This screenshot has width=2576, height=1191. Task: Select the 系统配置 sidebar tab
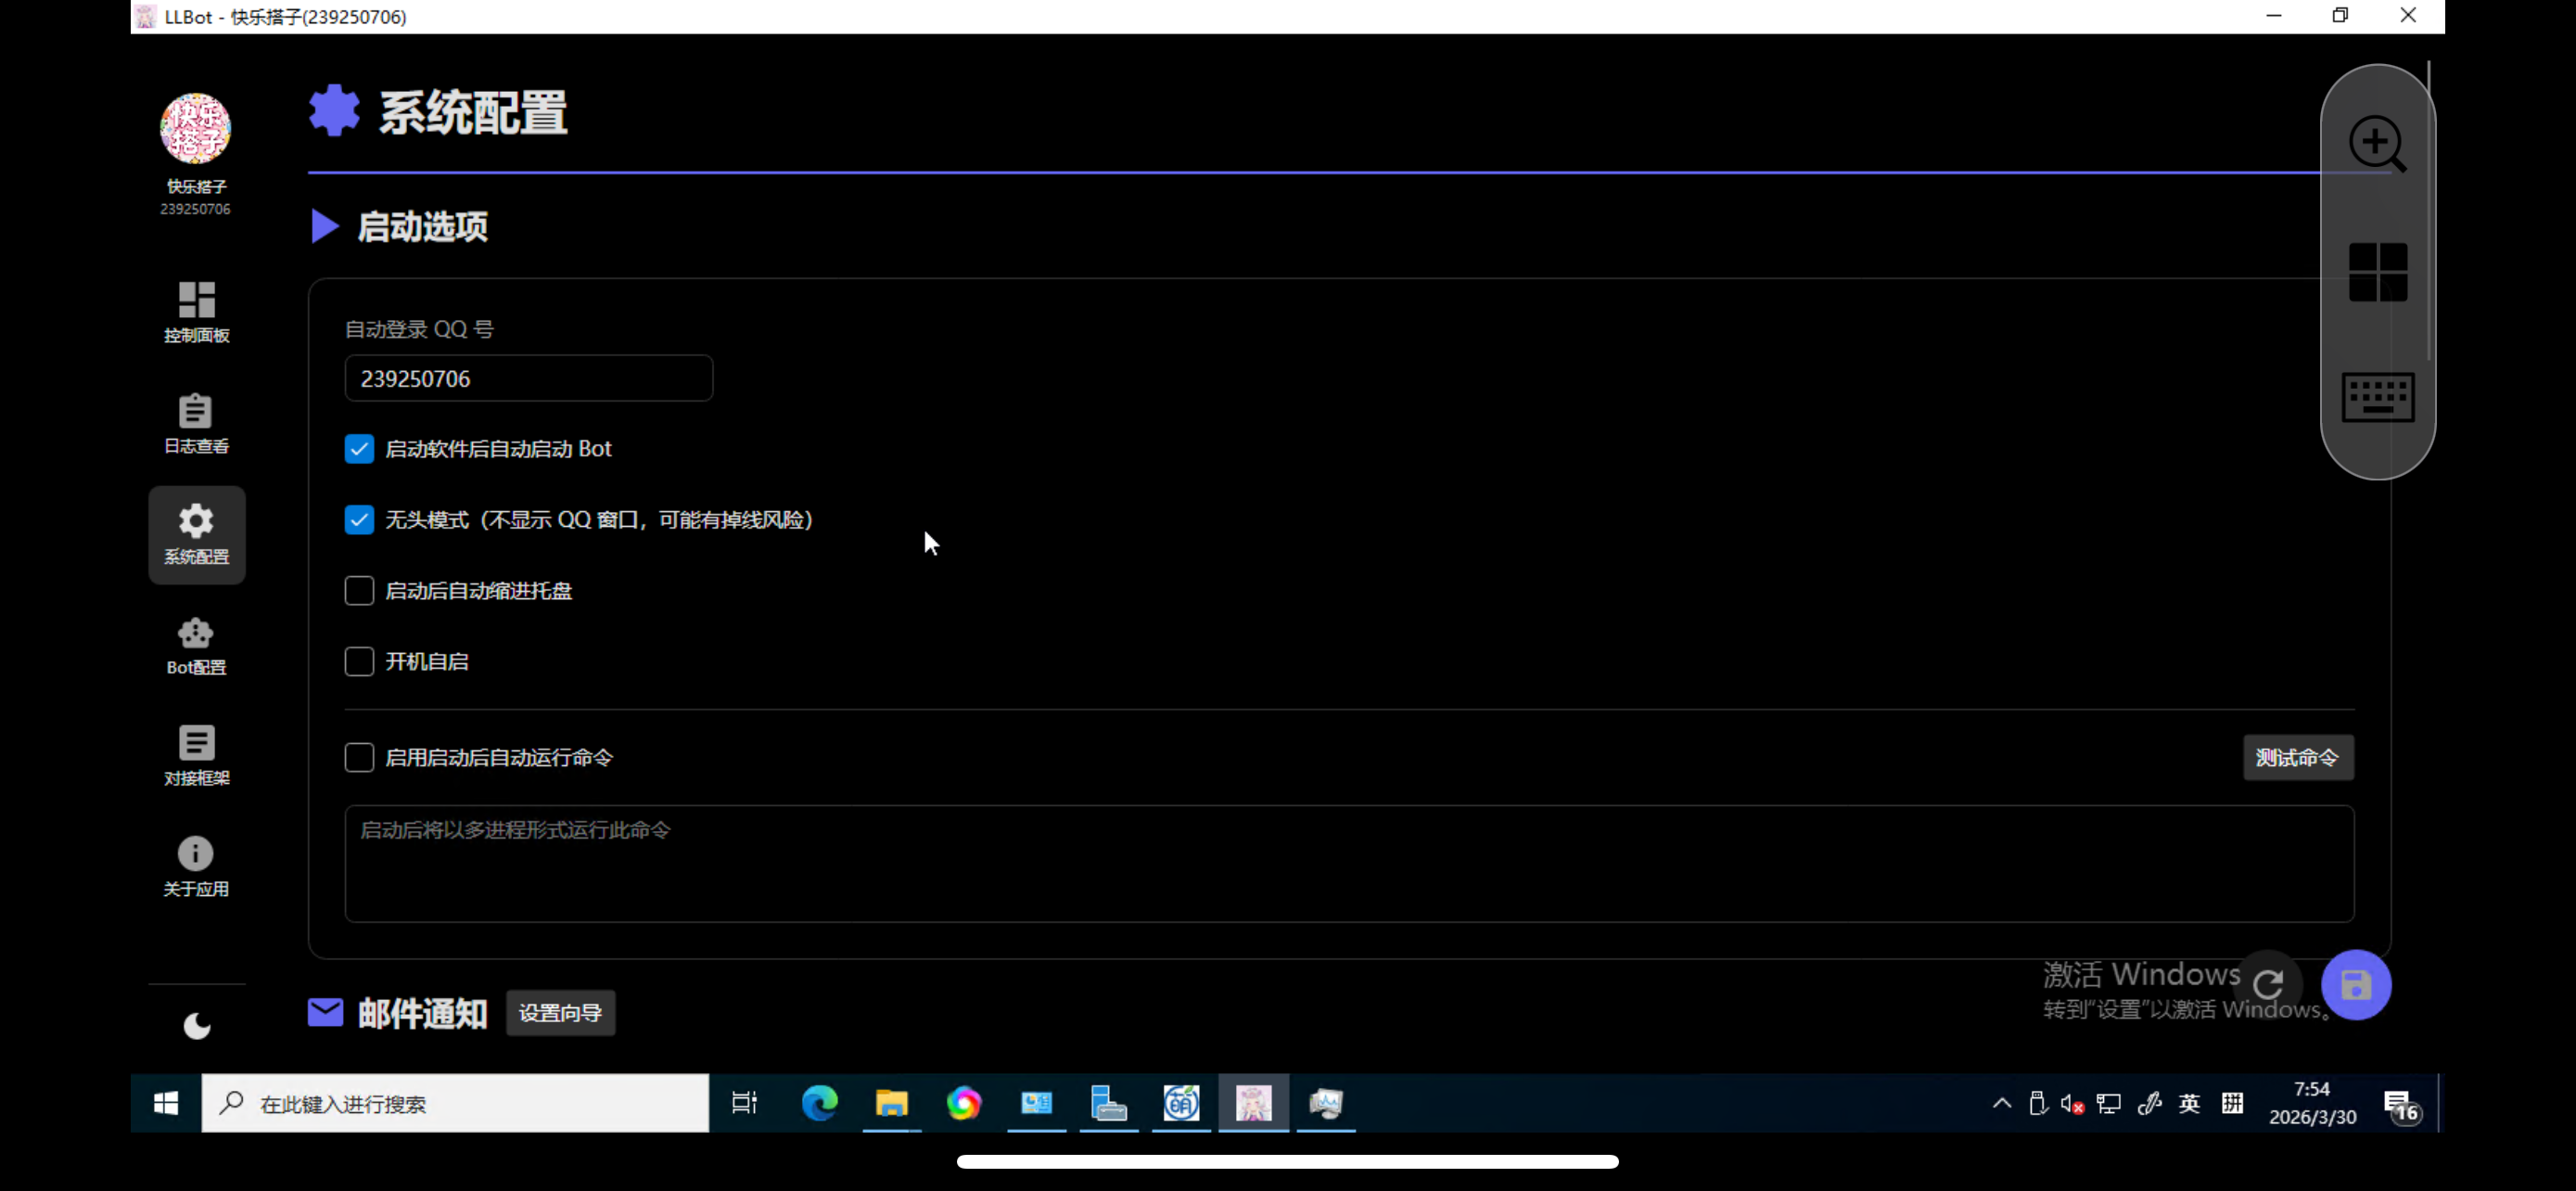(196, 534)
